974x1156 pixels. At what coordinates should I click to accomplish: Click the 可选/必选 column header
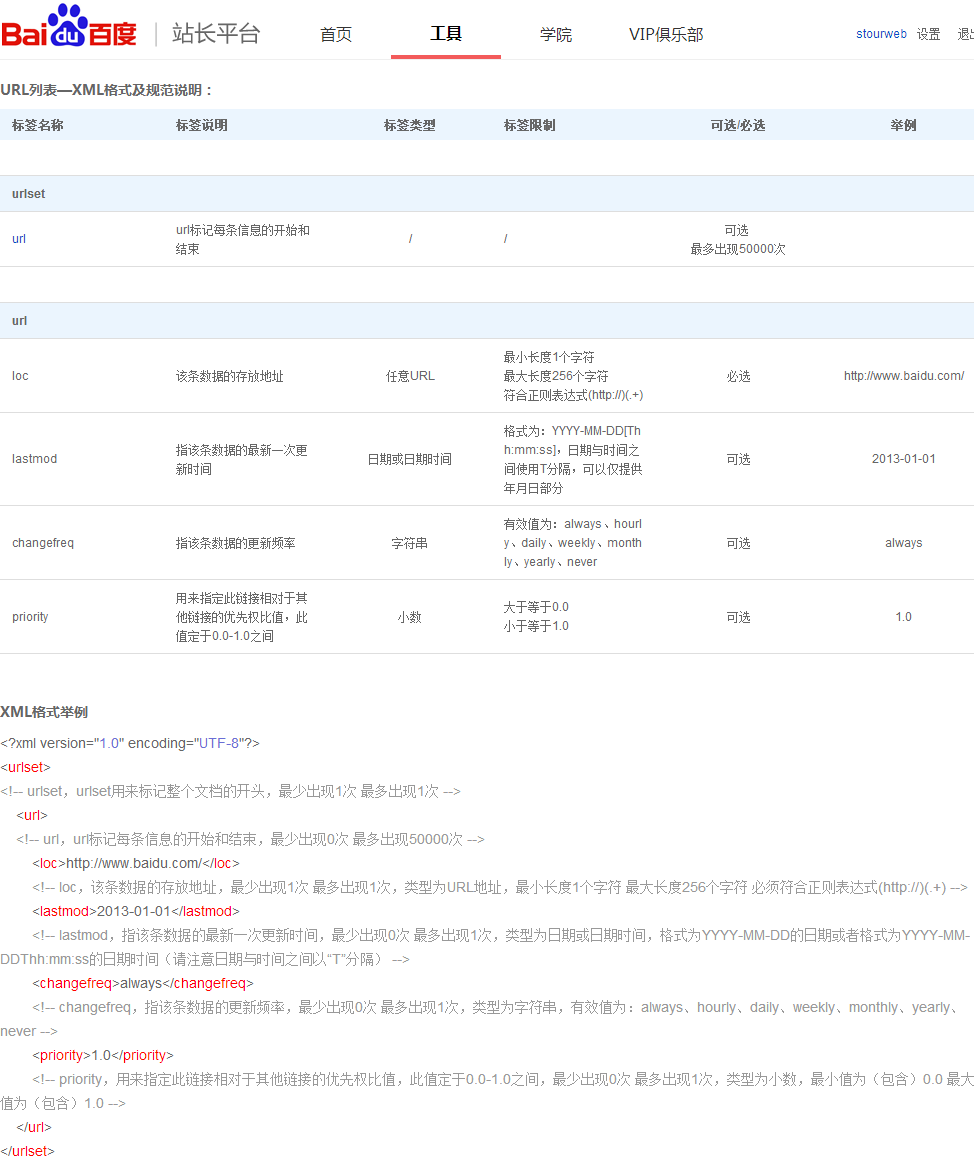click(738, 125)
